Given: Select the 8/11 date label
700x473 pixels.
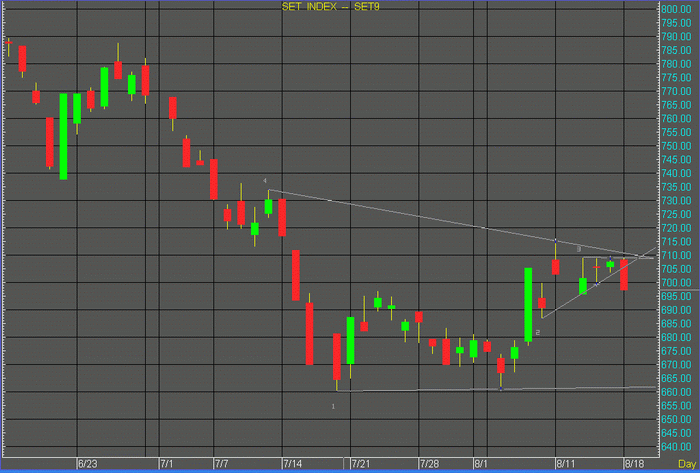Looking at the screenshot, I should [x=566, y=464].
